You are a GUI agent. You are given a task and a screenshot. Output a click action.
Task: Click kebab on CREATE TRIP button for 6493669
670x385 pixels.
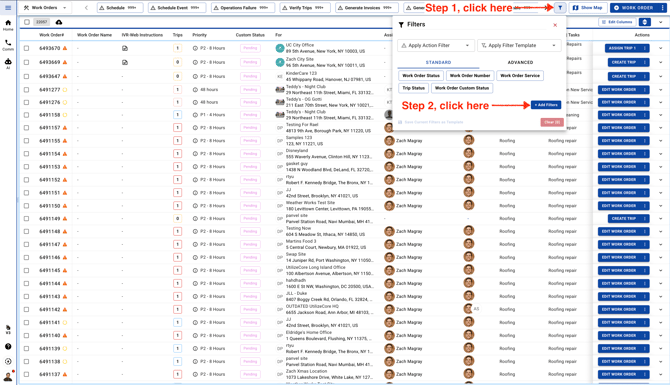click(x=644, y=62)
